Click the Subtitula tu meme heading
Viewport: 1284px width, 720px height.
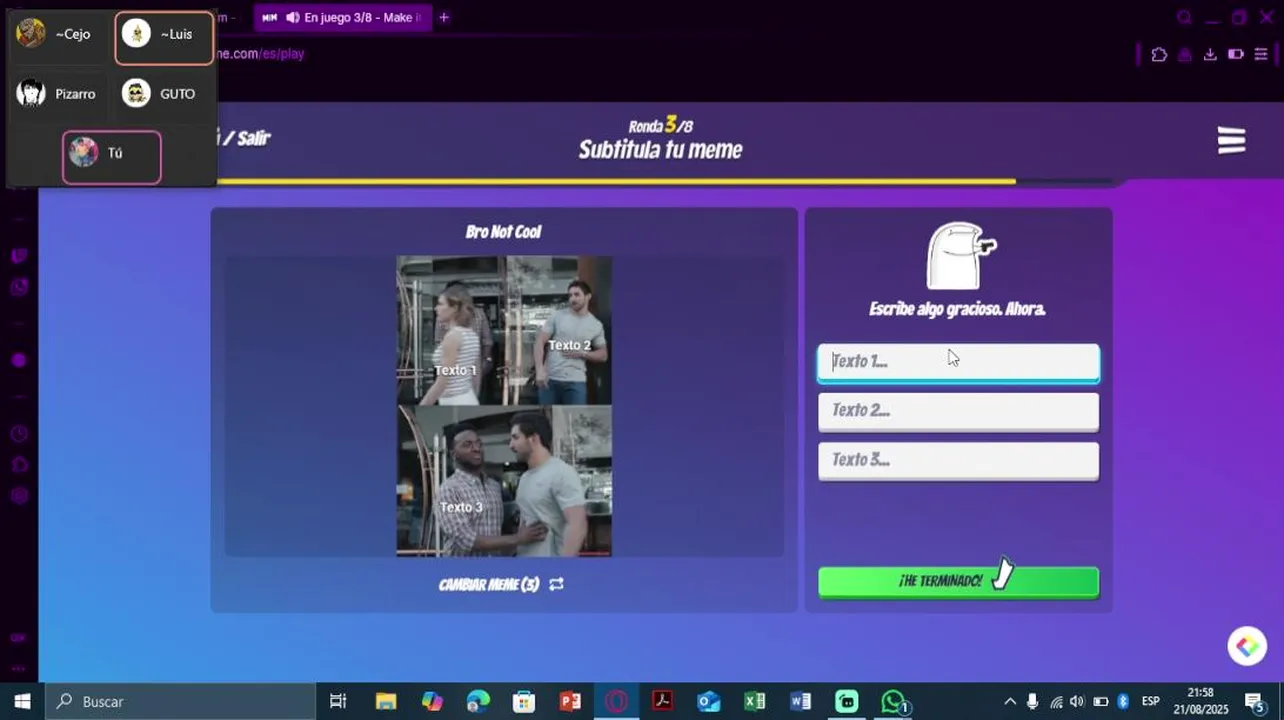(660, 150)
